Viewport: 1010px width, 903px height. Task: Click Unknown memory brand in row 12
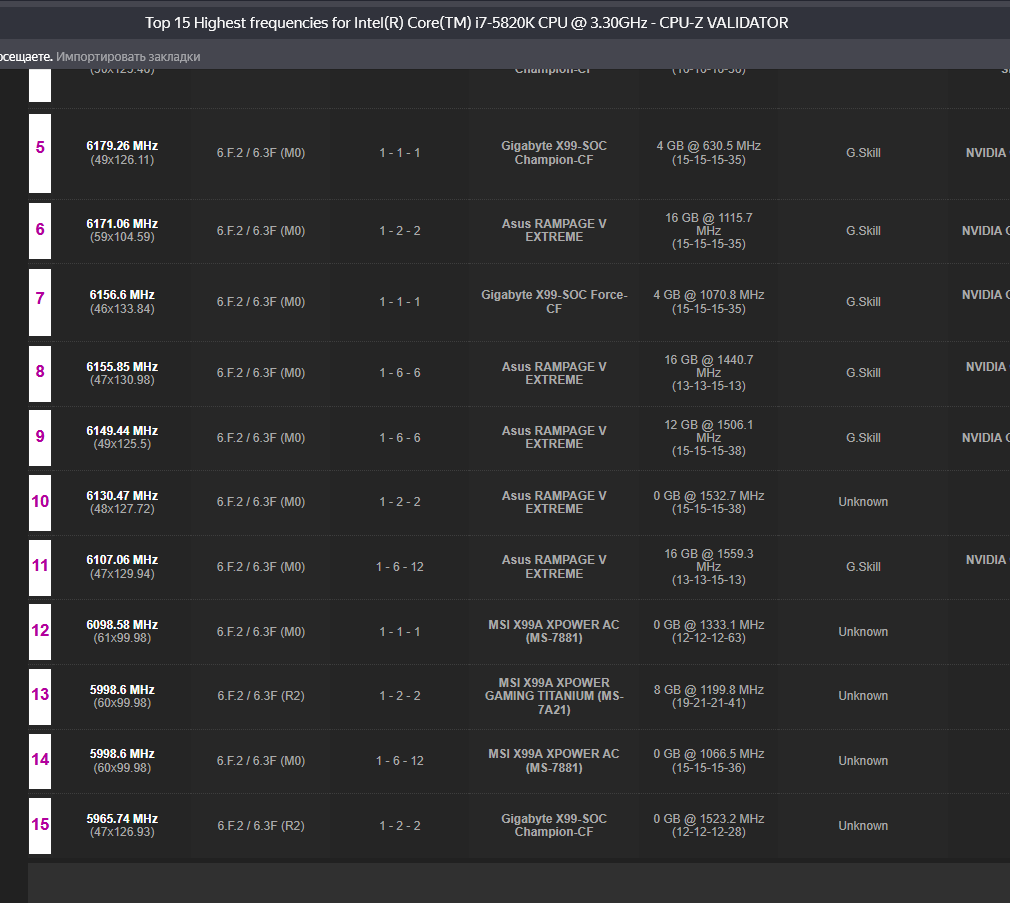[x=863, y=632]
